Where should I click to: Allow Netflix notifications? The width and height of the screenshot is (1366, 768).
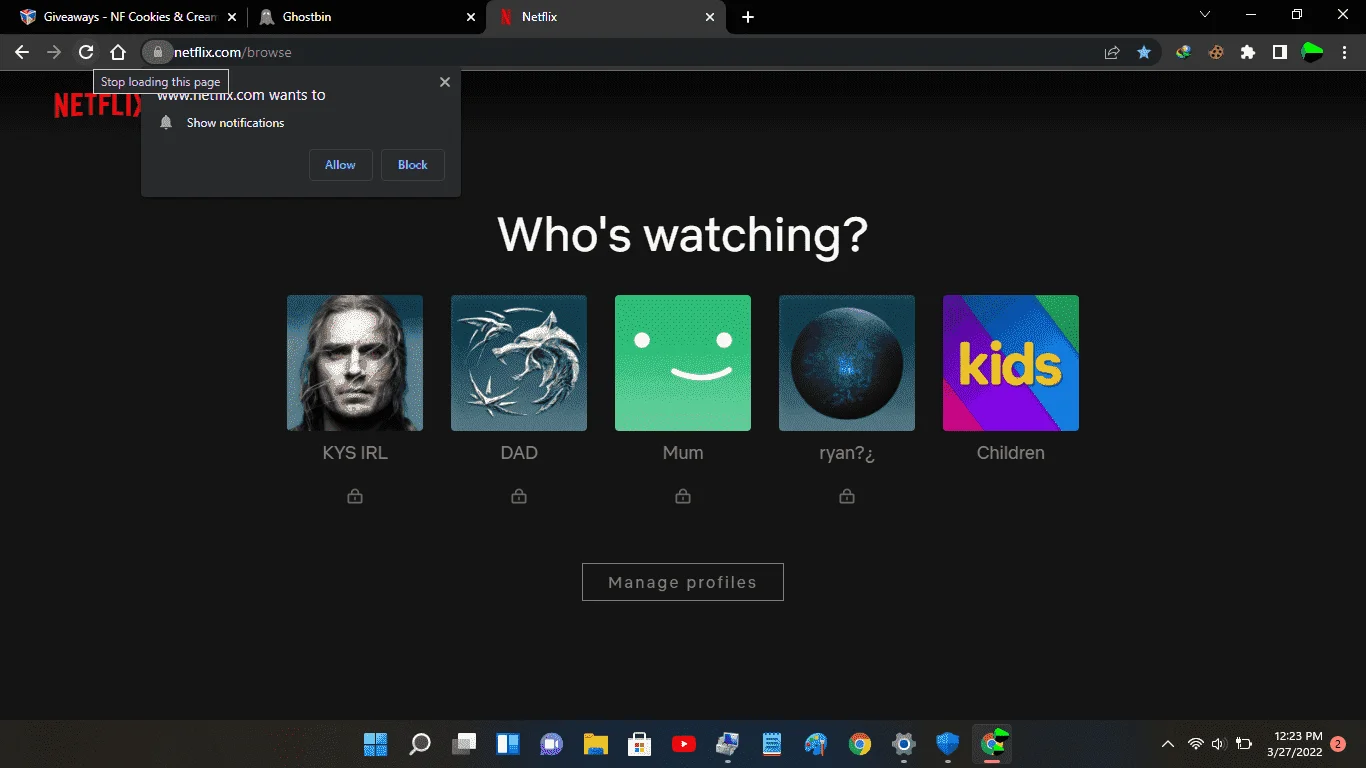pos(341,165)
